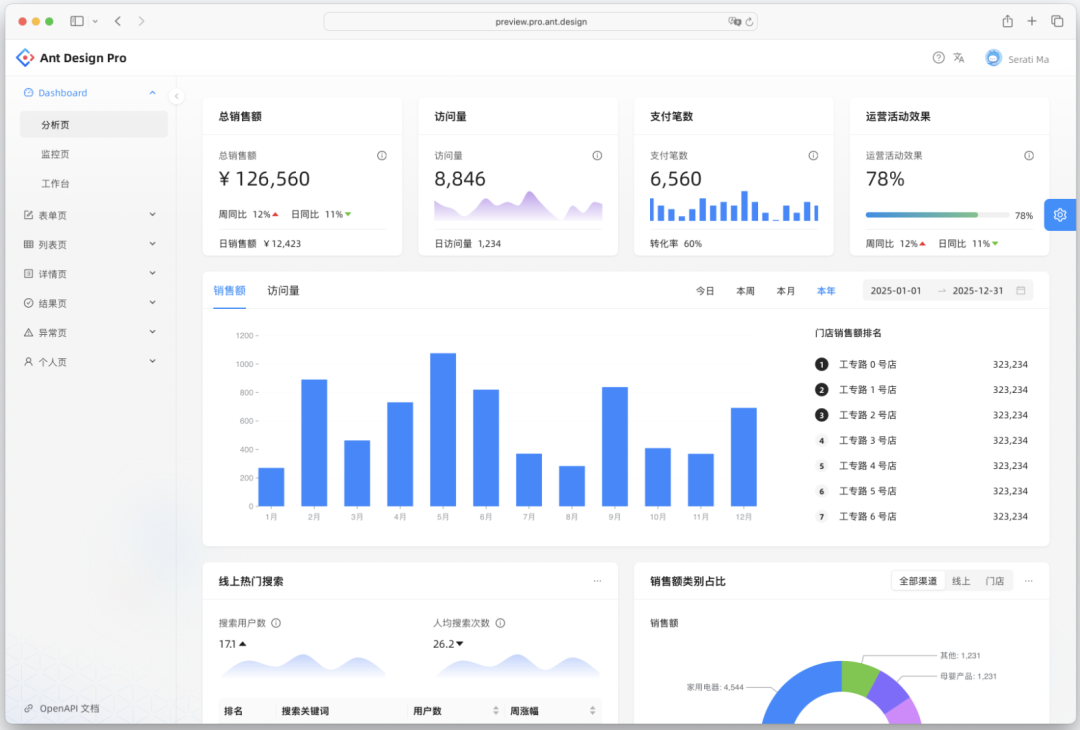Image resolution: width=1080 pixels, height=730 pixels.
Task: Go back with browser back arrow
Action: (118, 21)
